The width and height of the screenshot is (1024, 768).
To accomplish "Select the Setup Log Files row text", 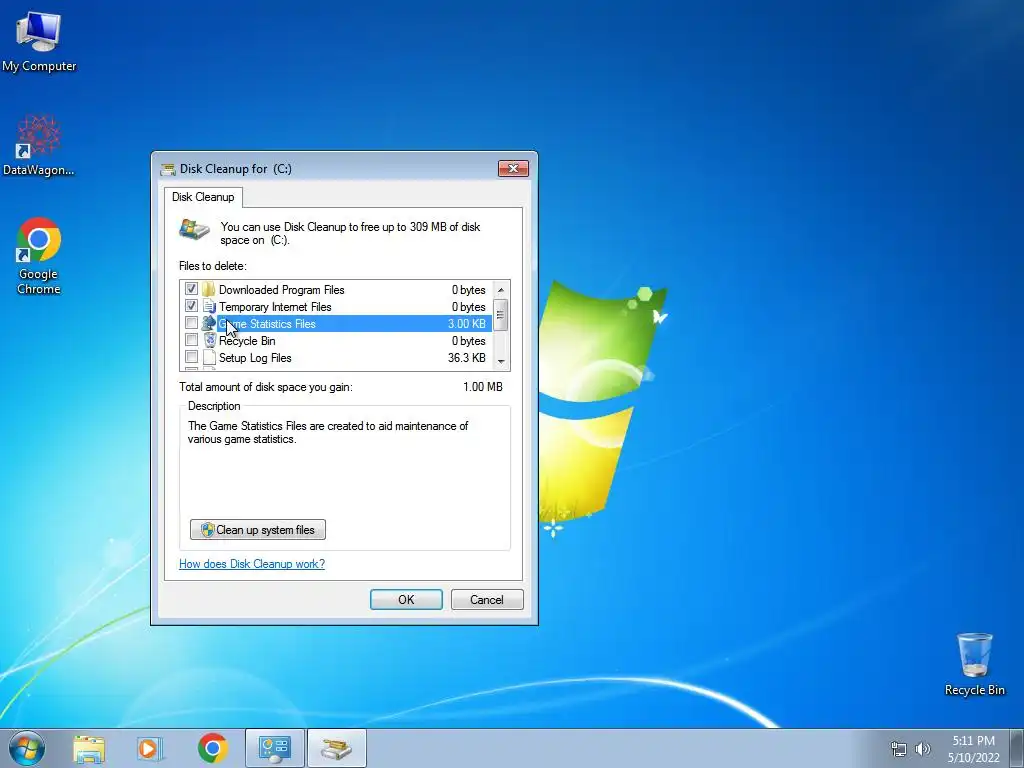I will (255, 358).
